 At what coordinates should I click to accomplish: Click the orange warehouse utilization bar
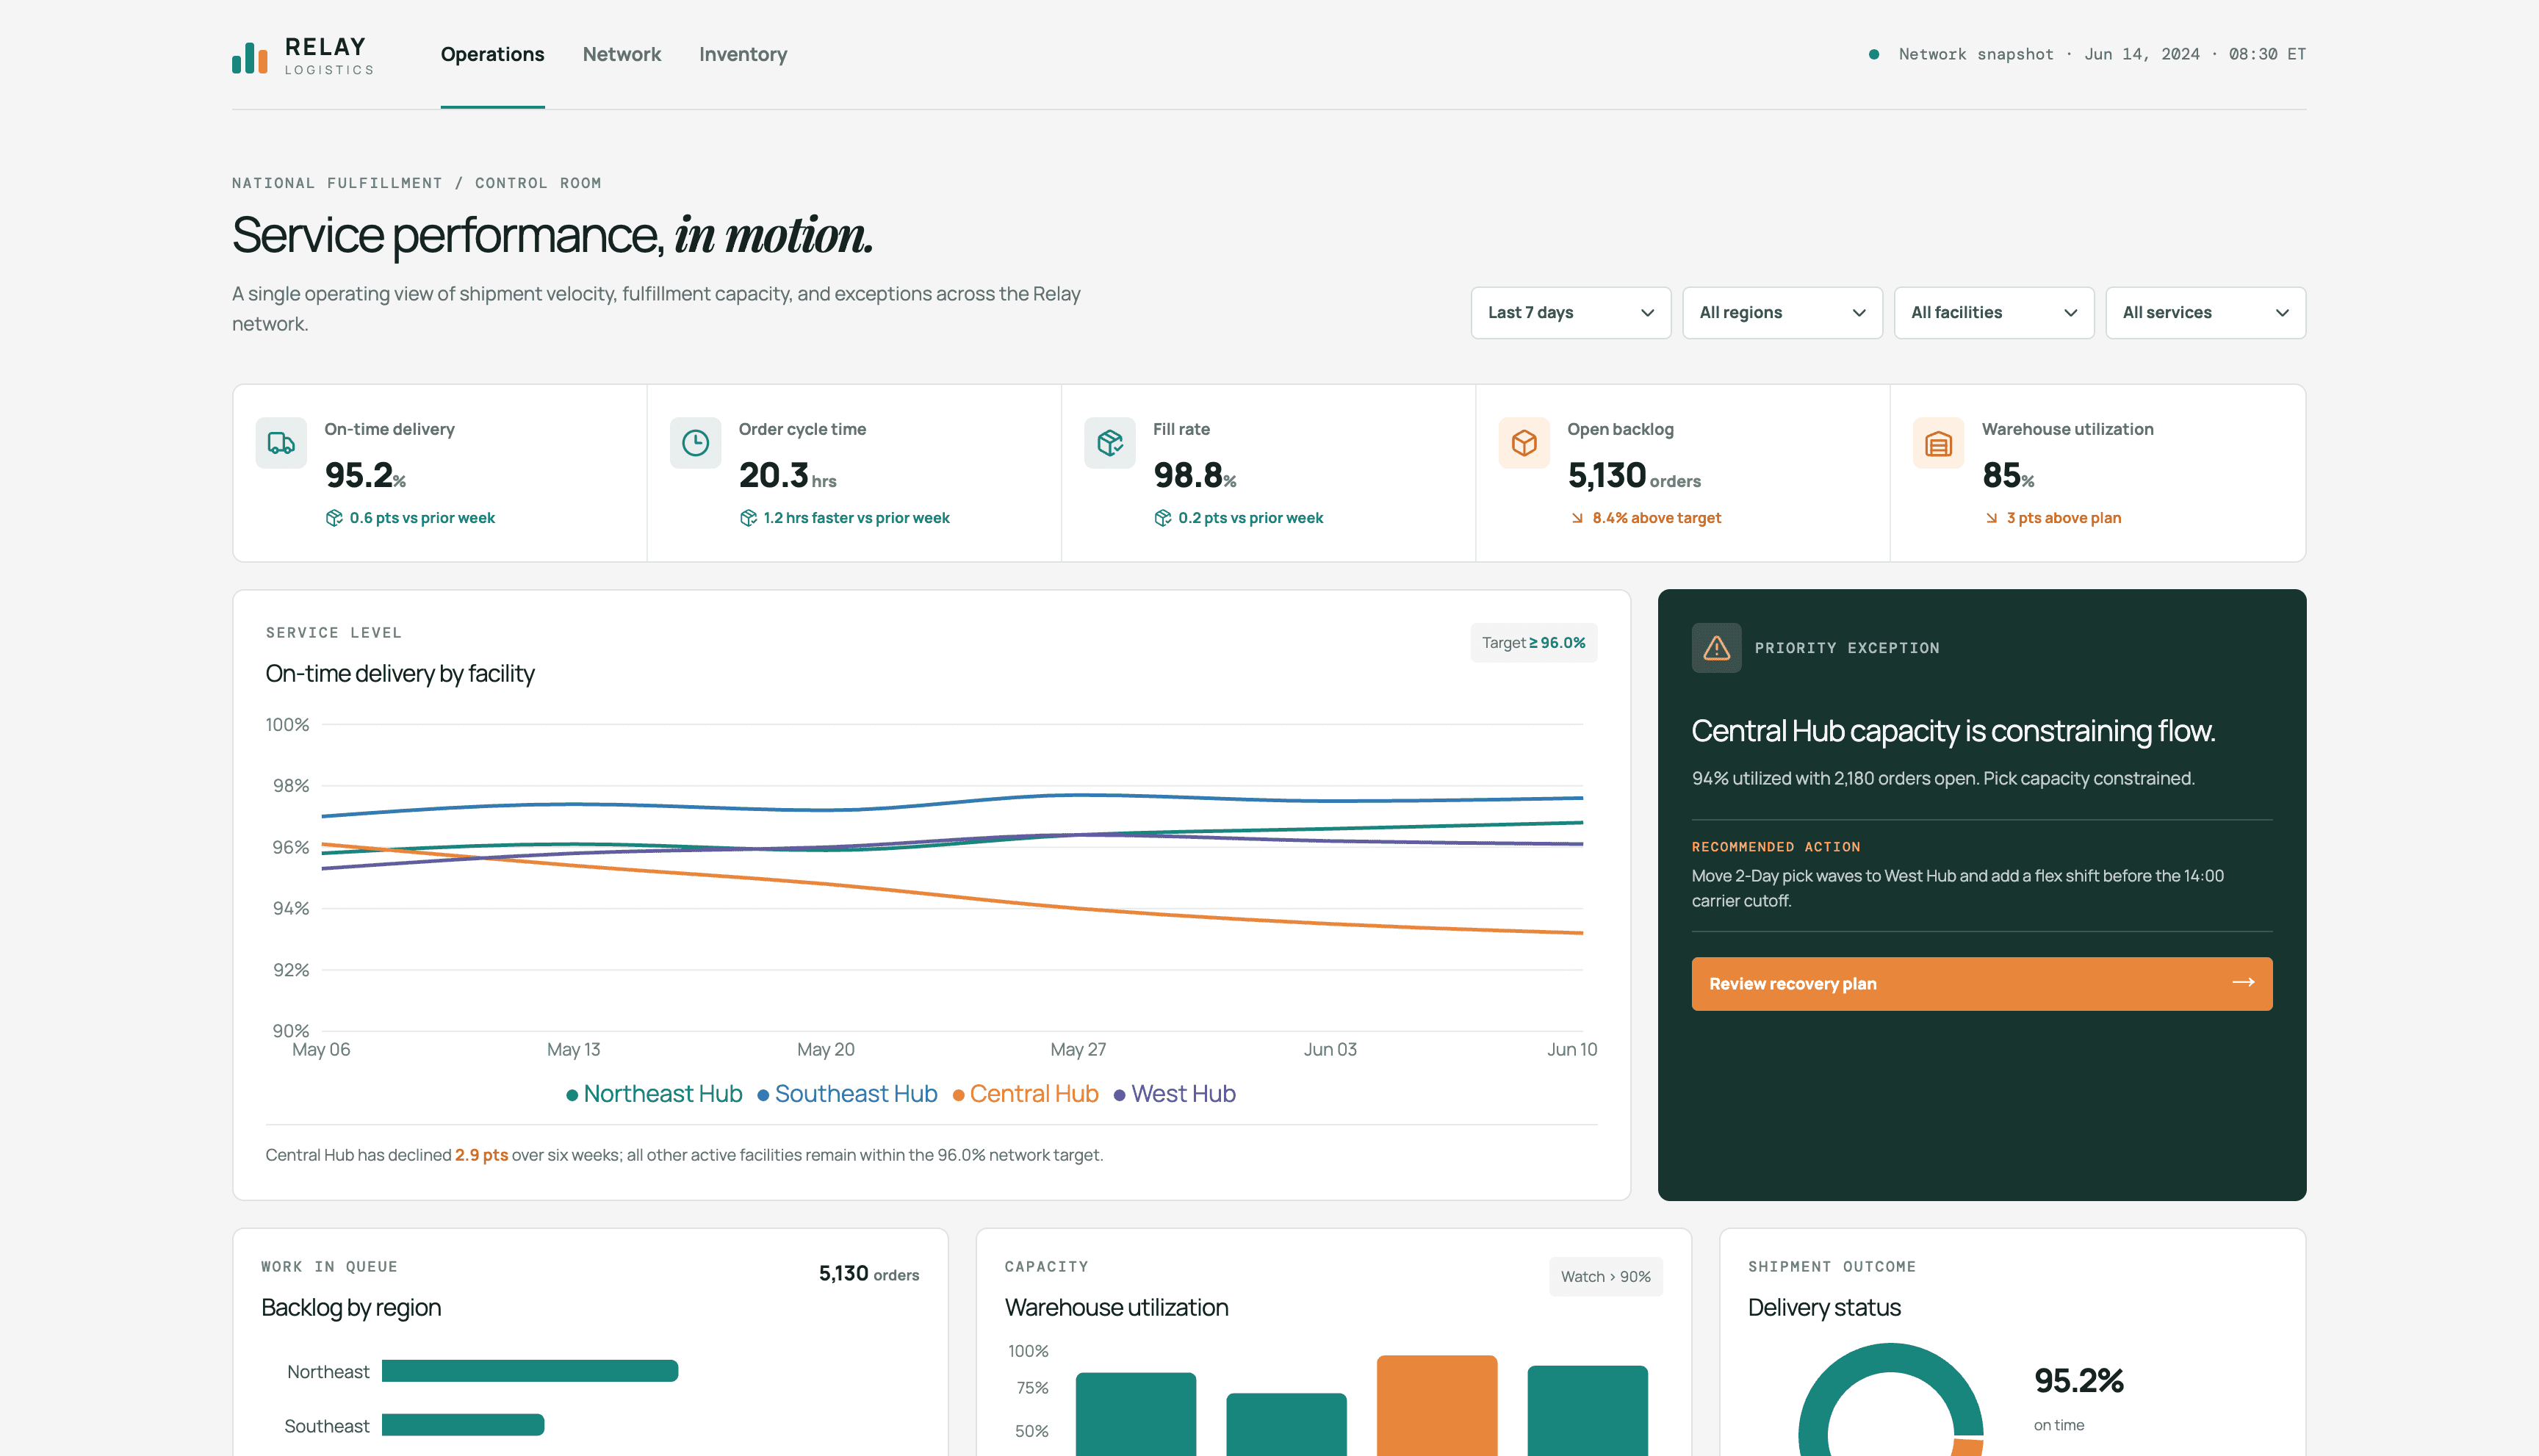click(x=1436, y=1405)
